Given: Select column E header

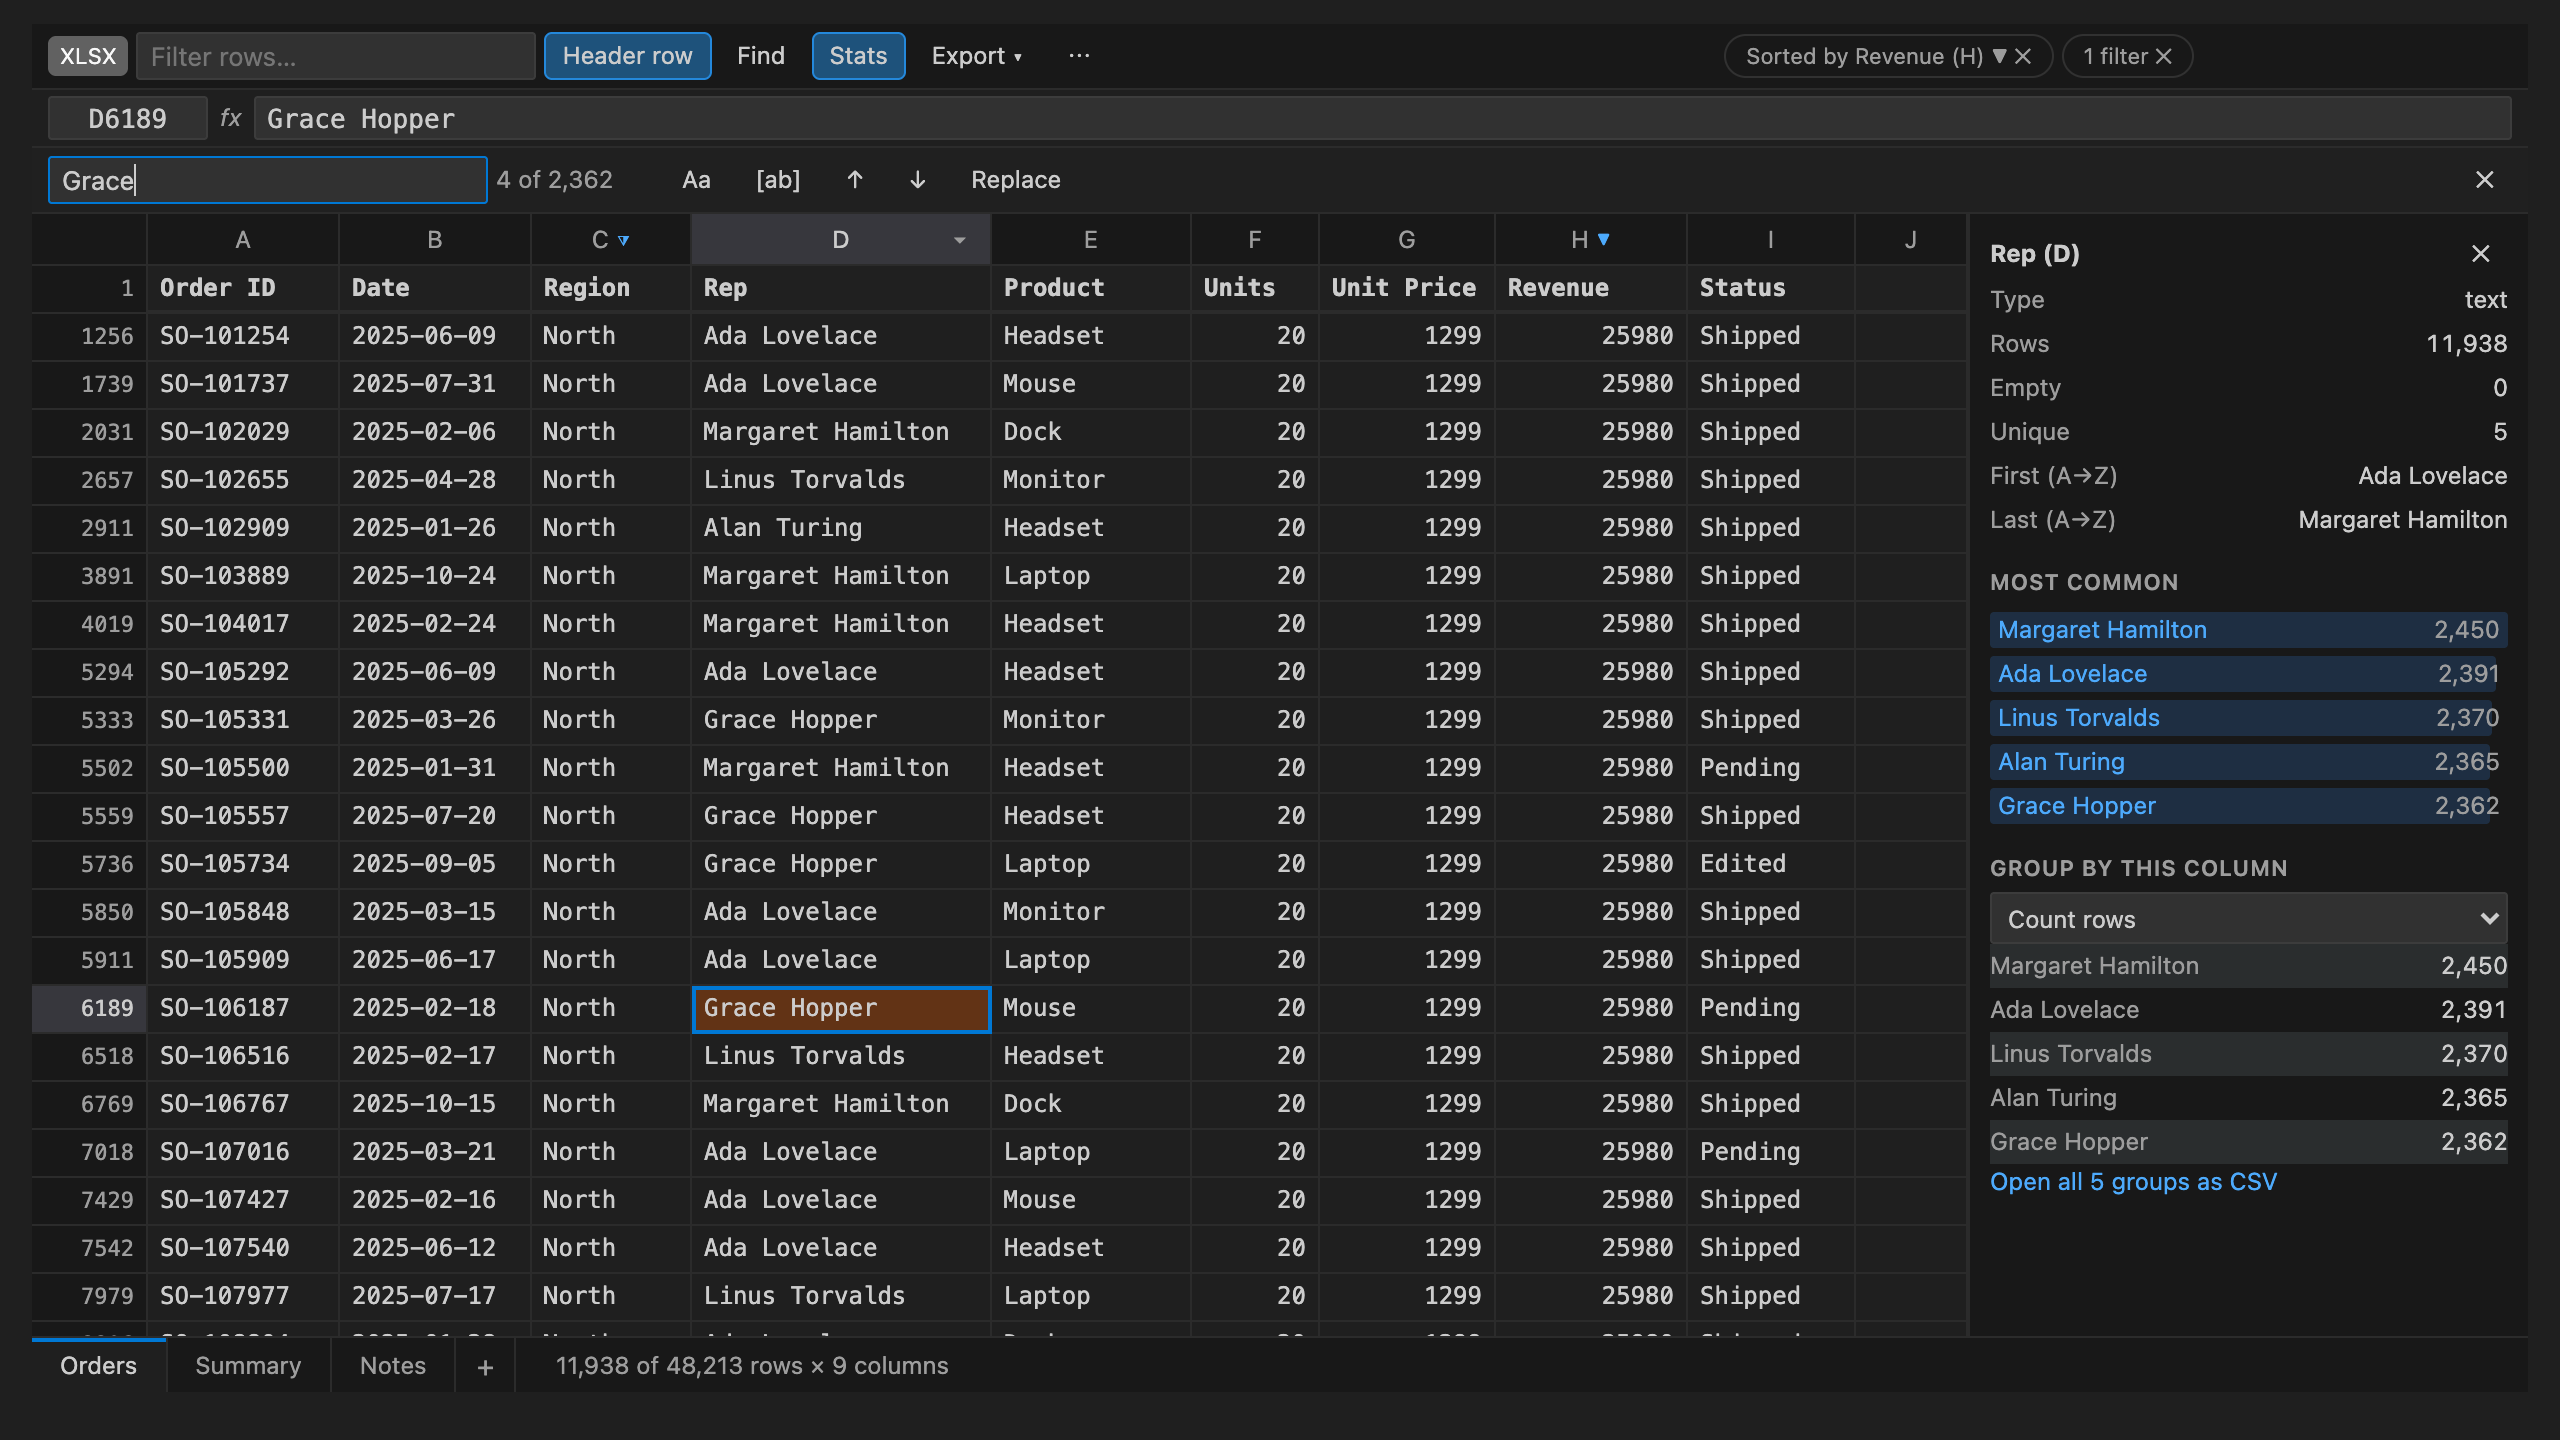Looking at the screenshot, I should [1091, 240].
